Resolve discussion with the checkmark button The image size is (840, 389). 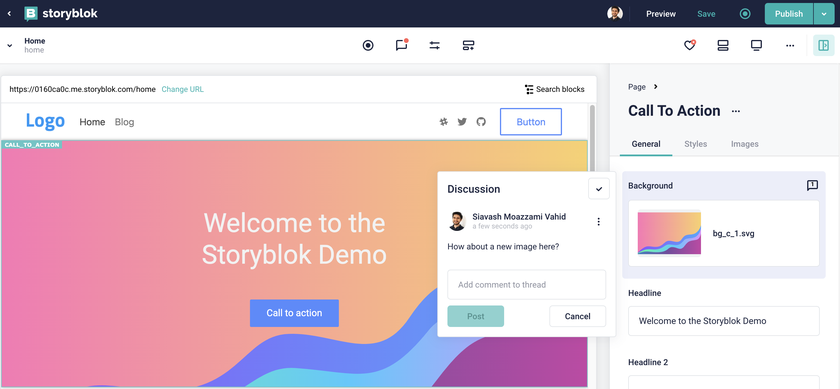(x=599, y=189)
